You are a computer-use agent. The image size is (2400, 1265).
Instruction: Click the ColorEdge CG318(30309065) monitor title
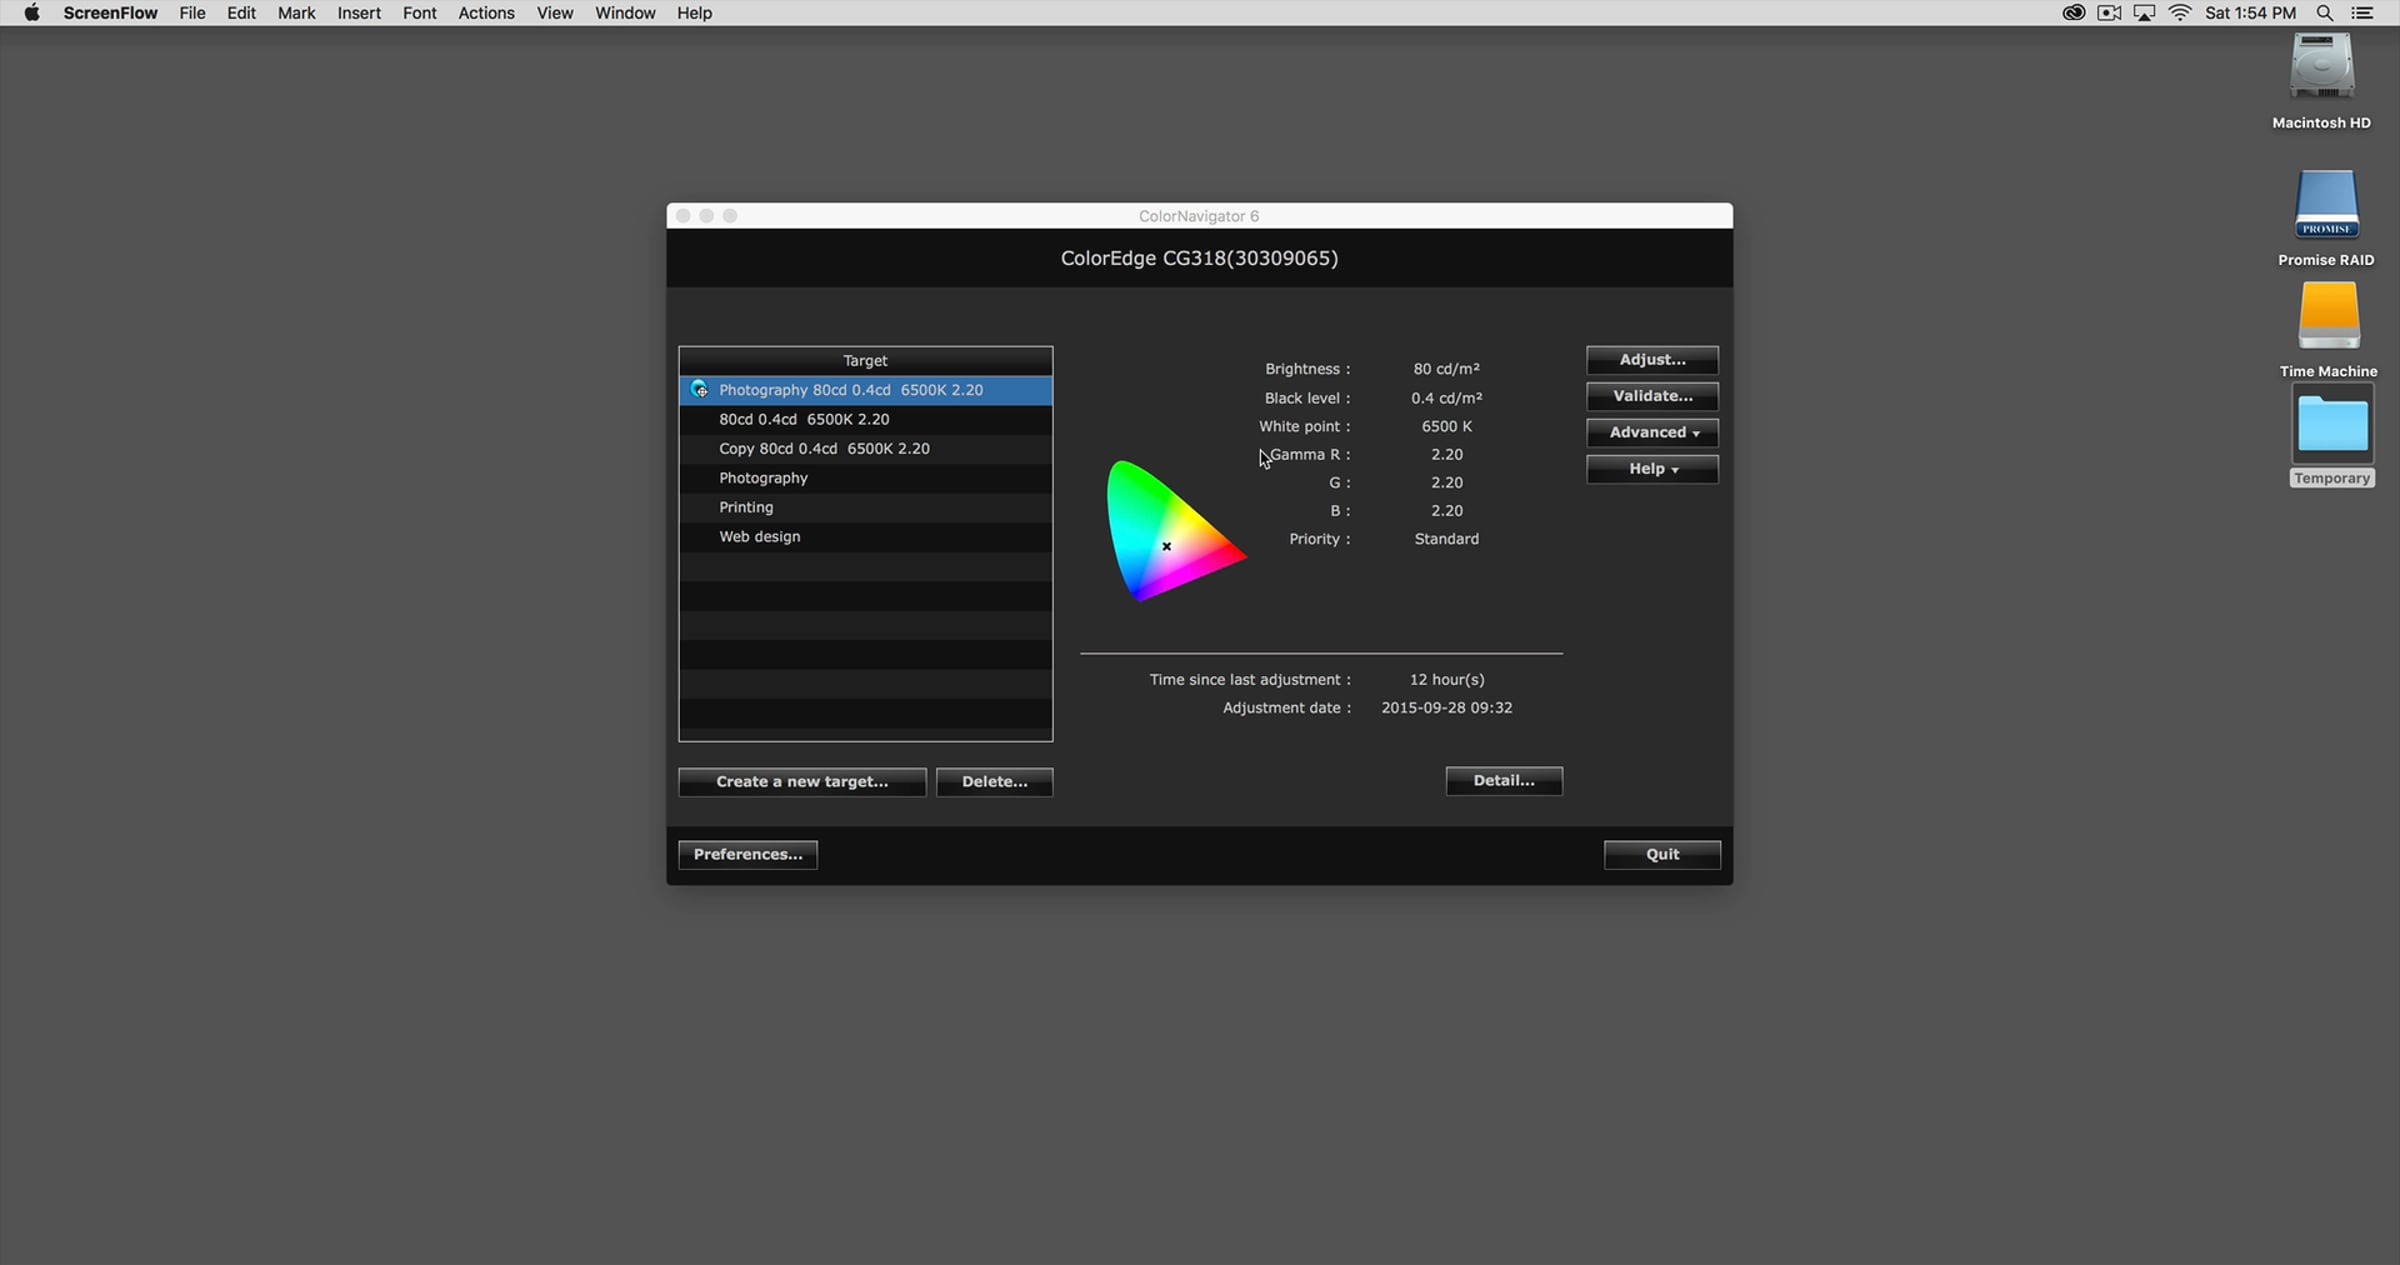point(1199,258)
